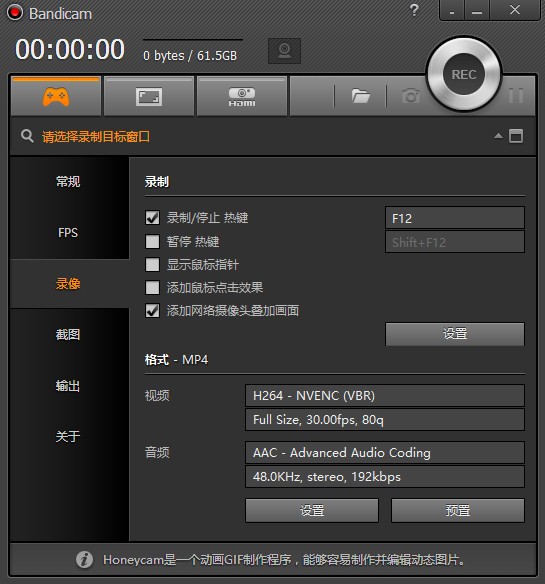
Task: Click the 预置 presets button
Action: [458, 510]
